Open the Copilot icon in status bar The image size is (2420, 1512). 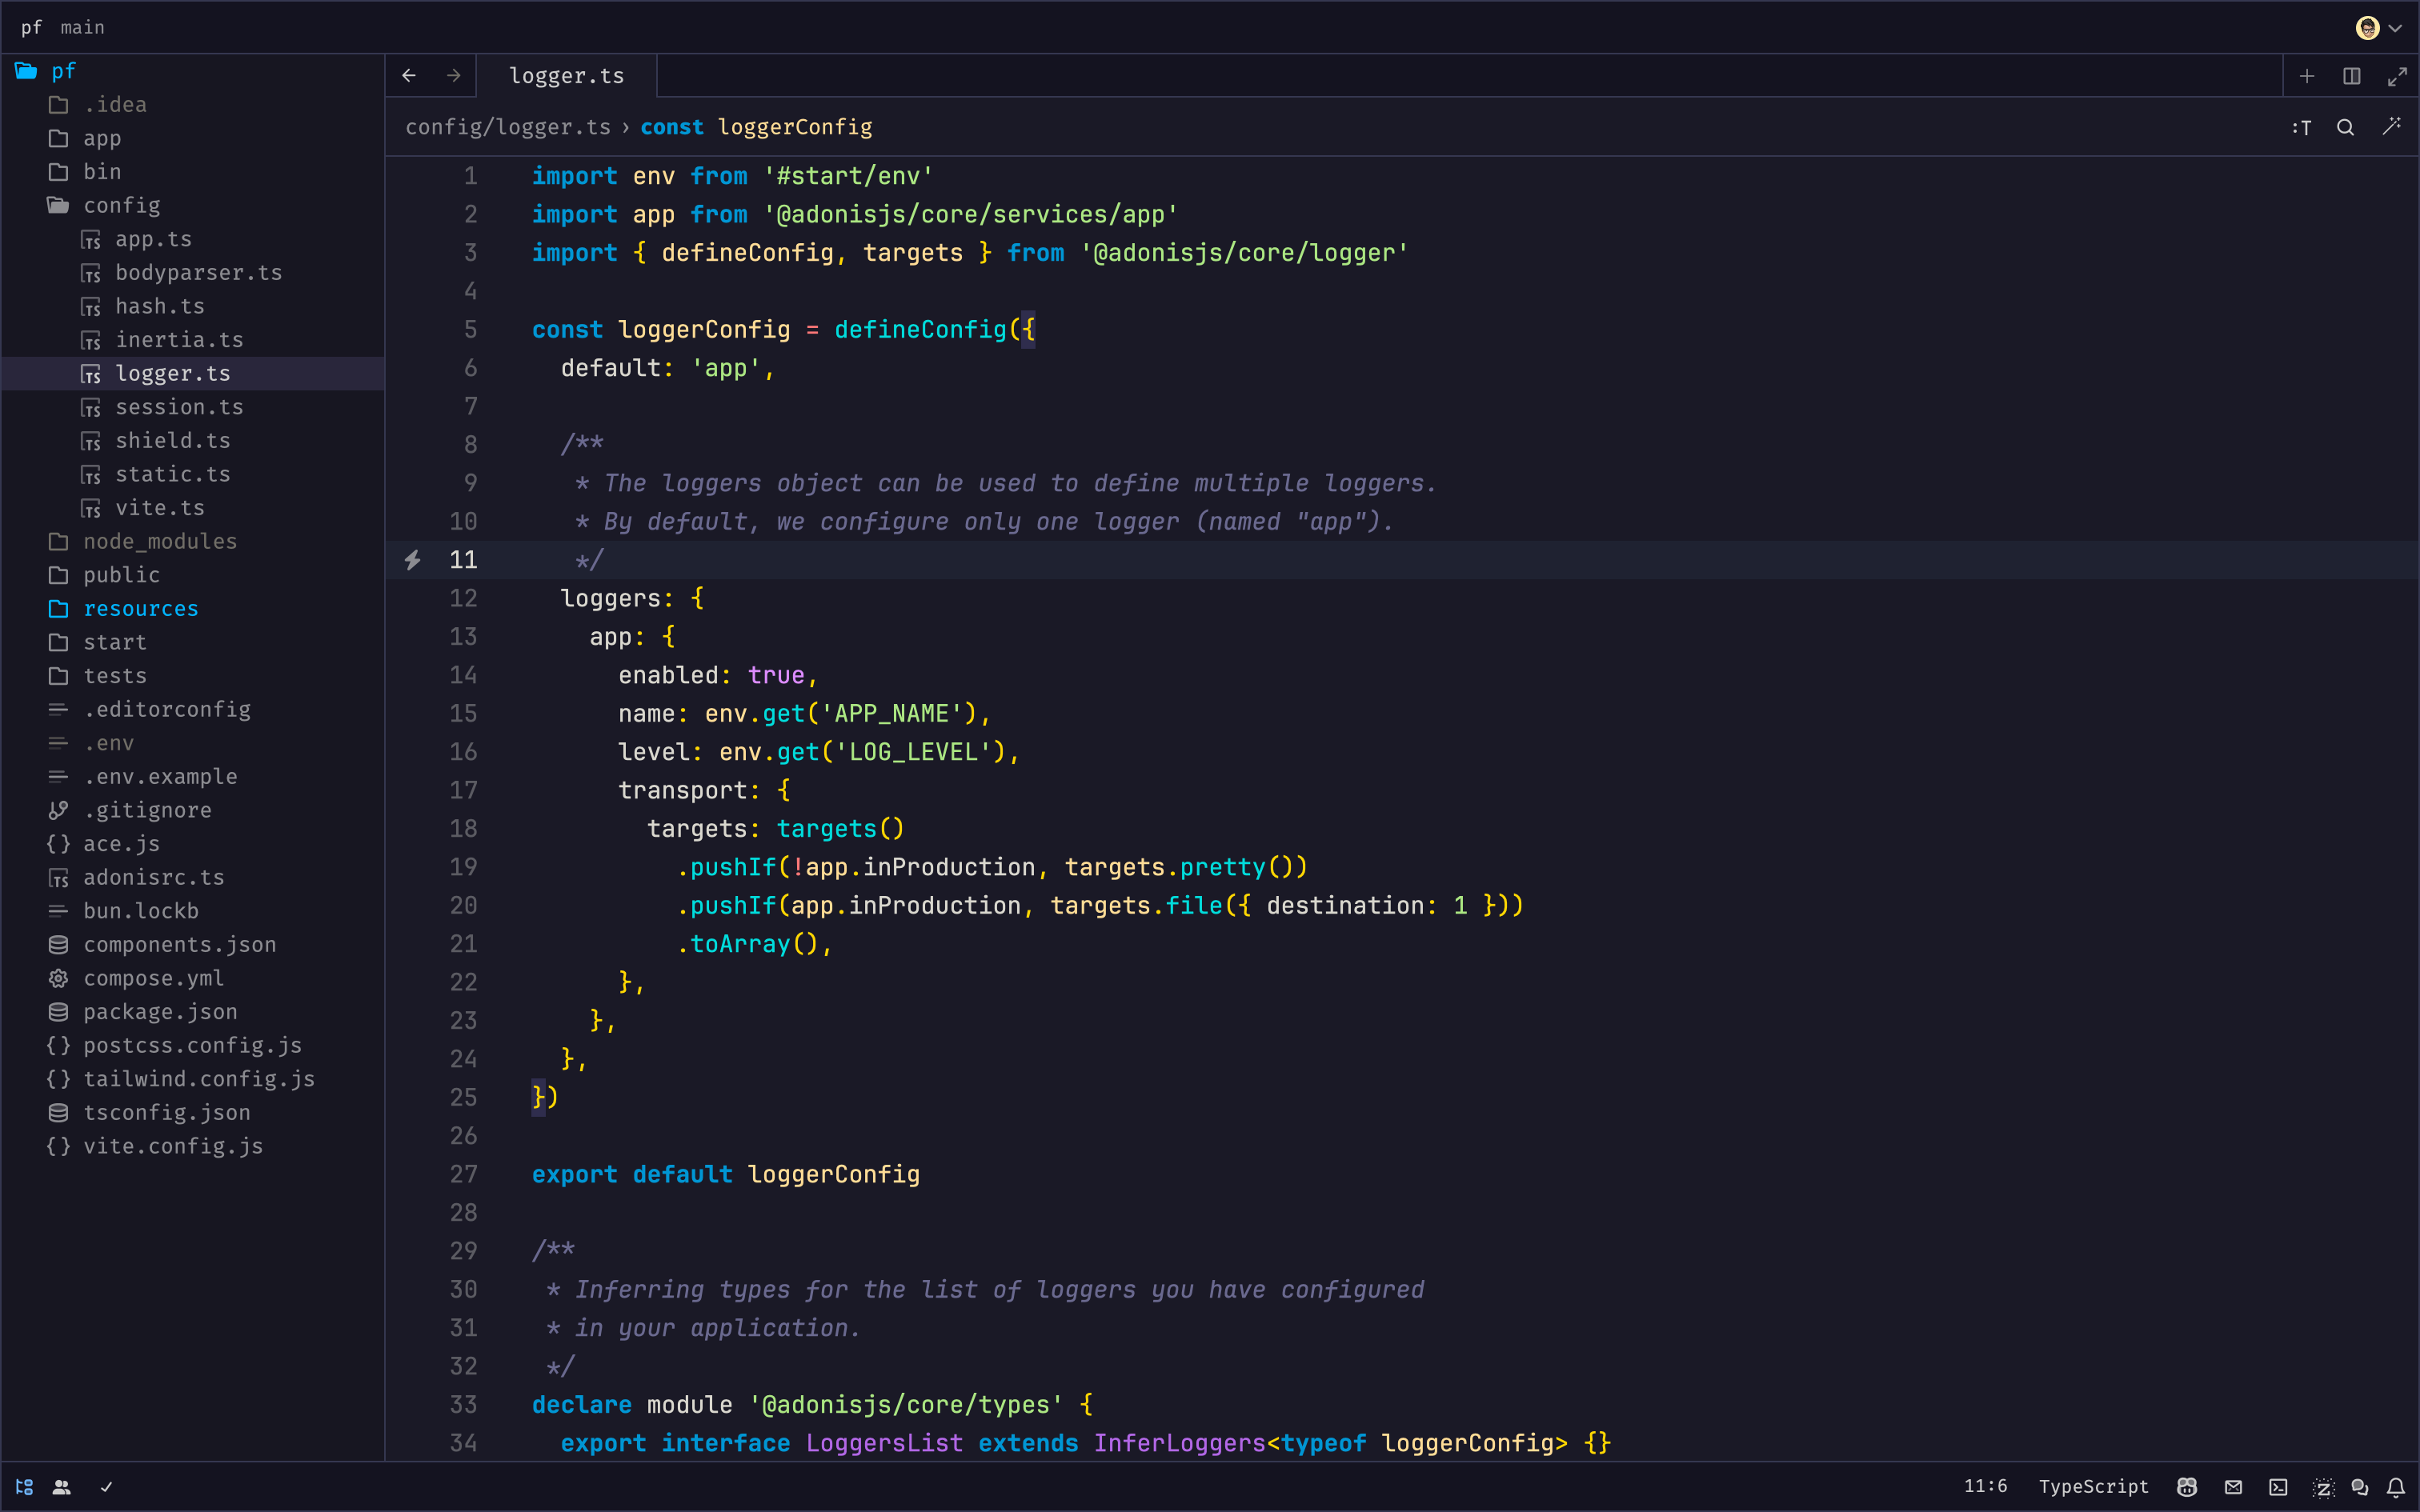(x=2187, y=1487)
